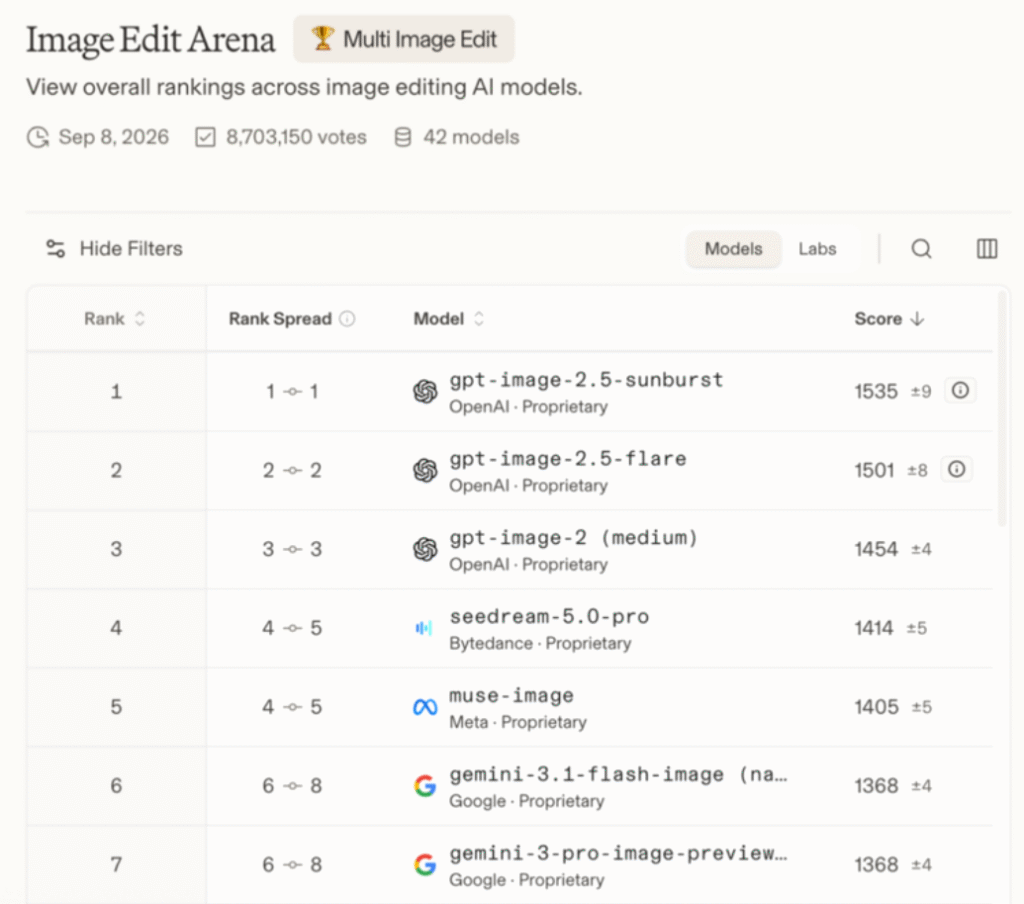This screenshot has height=904, width=1024.
Task: Click the filter sliders icon
Action: tap(56, 249)
